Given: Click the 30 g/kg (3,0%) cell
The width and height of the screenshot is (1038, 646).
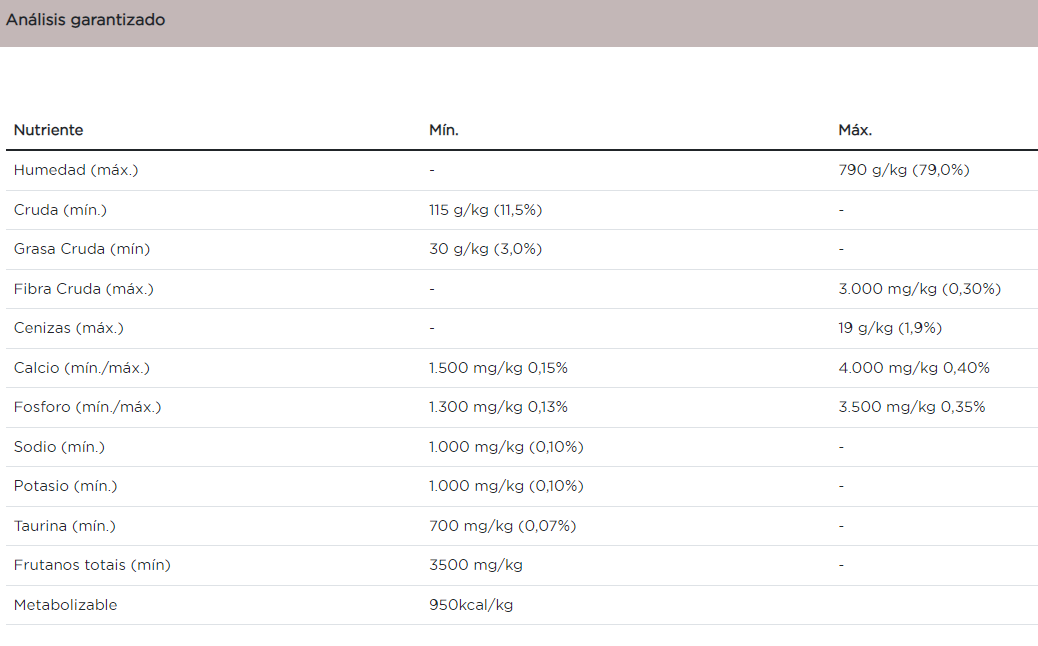Looking at the screenshot, I should pyautogui.click(x=485, y=249).
